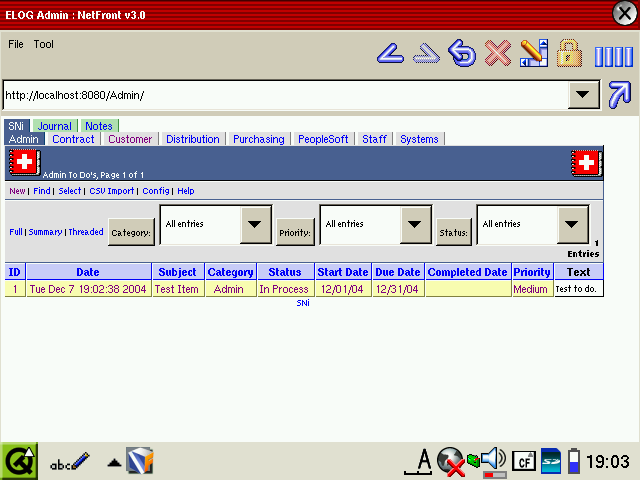Open the File menu

click(16, 44)
